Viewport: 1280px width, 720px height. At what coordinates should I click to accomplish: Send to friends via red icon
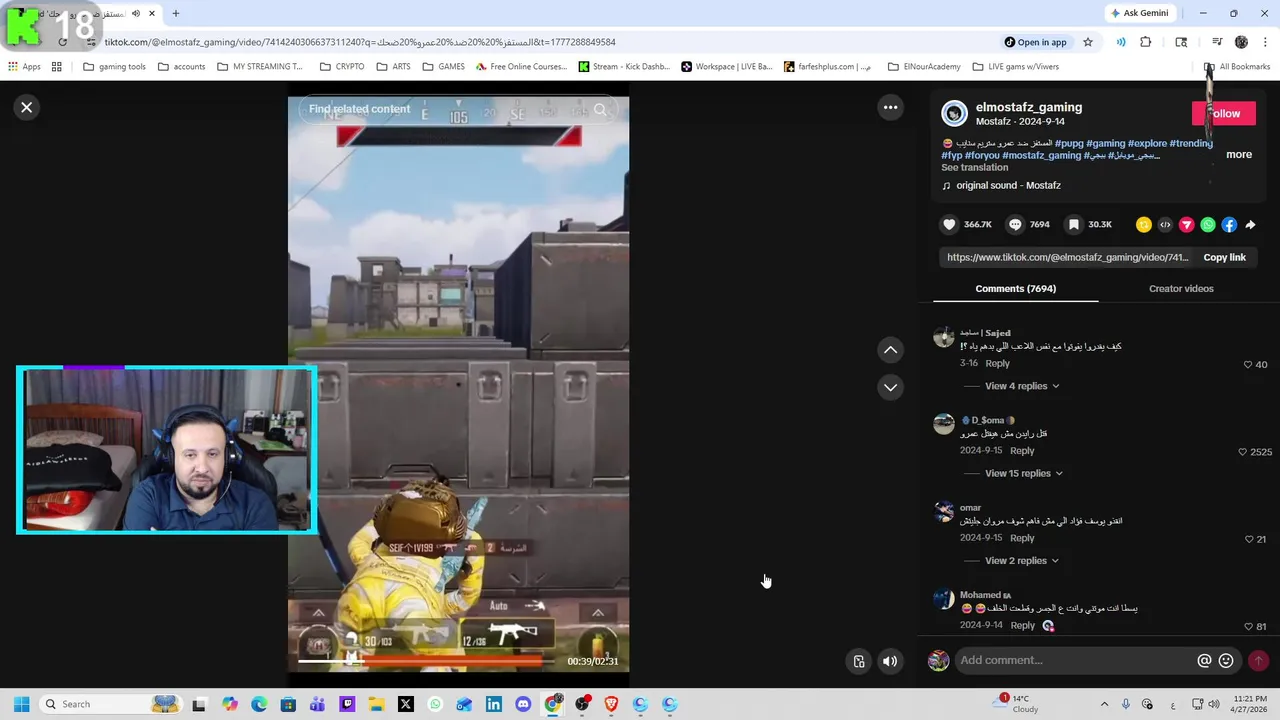[1186, 225]
